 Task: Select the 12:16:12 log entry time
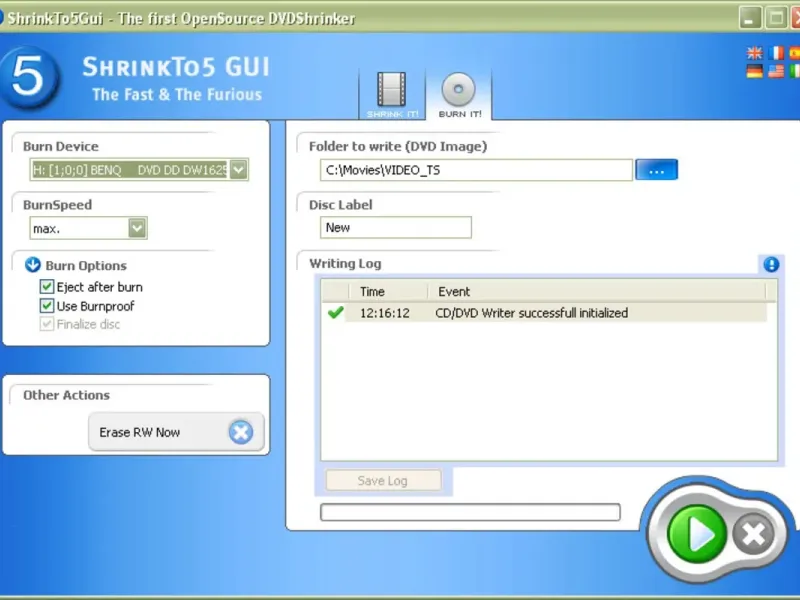point(385,313)
